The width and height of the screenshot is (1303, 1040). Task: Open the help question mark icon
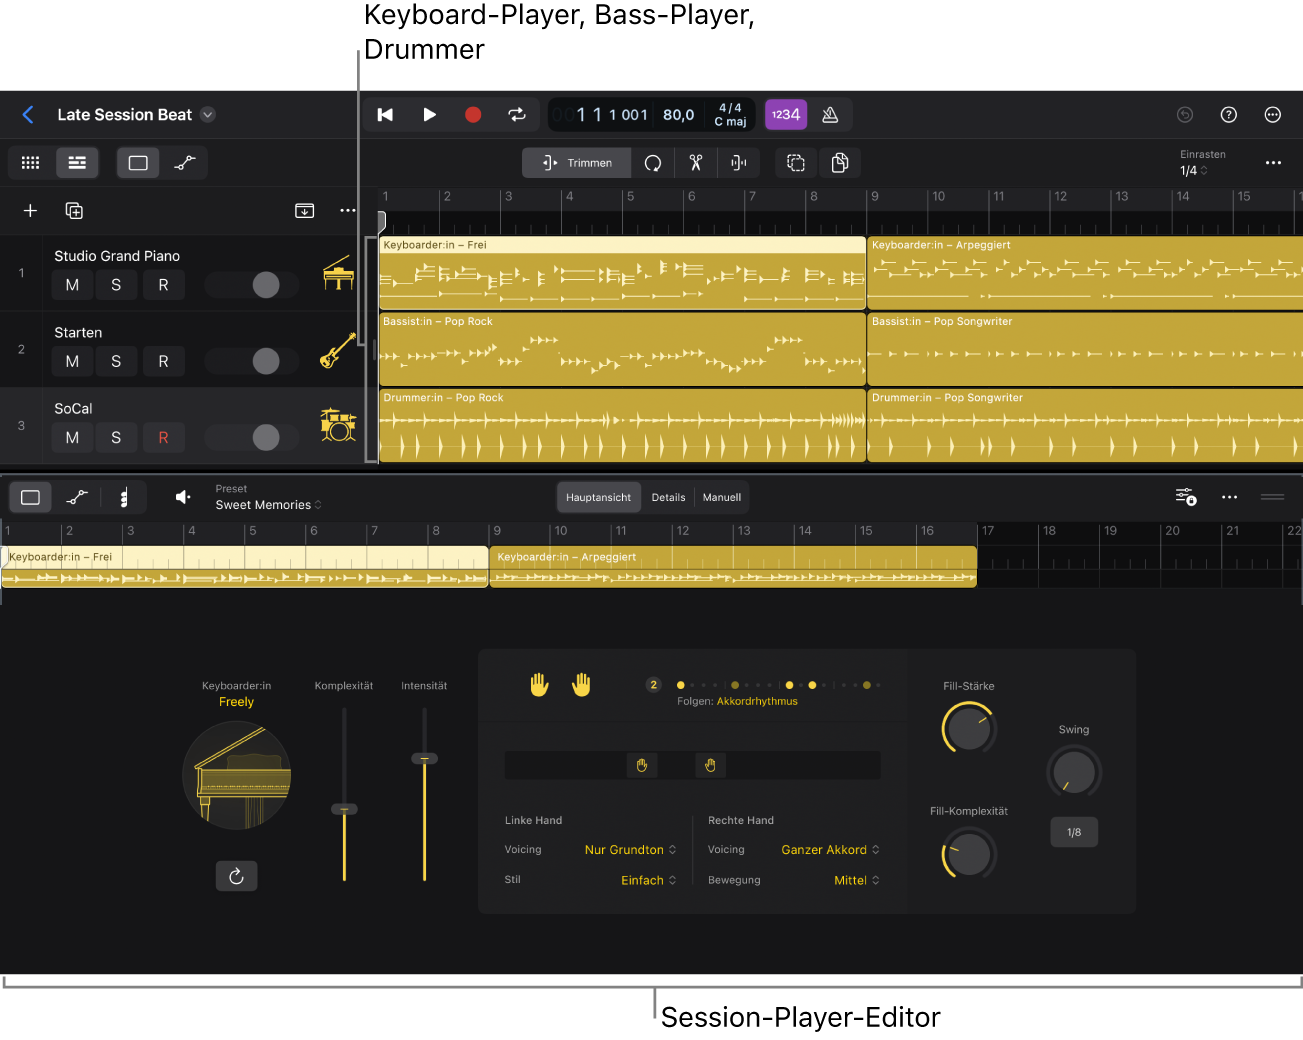click(1229, 115)
